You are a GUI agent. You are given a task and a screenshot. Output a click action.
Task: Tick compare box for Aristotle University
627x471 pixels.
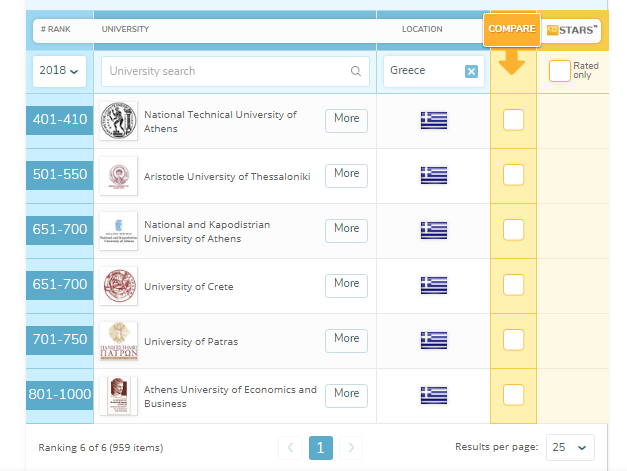[513, 175]
